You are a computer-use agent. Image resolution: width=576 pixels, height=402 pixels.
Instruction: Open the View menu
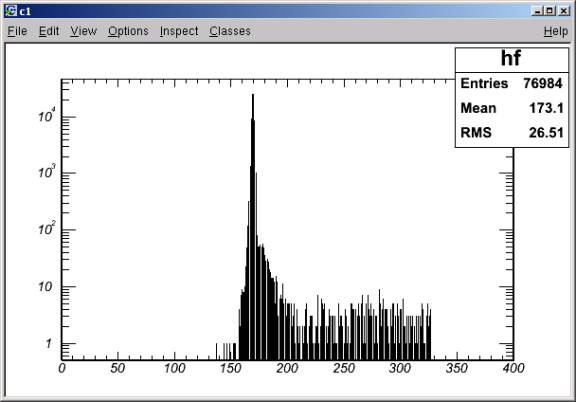[84, 31]
